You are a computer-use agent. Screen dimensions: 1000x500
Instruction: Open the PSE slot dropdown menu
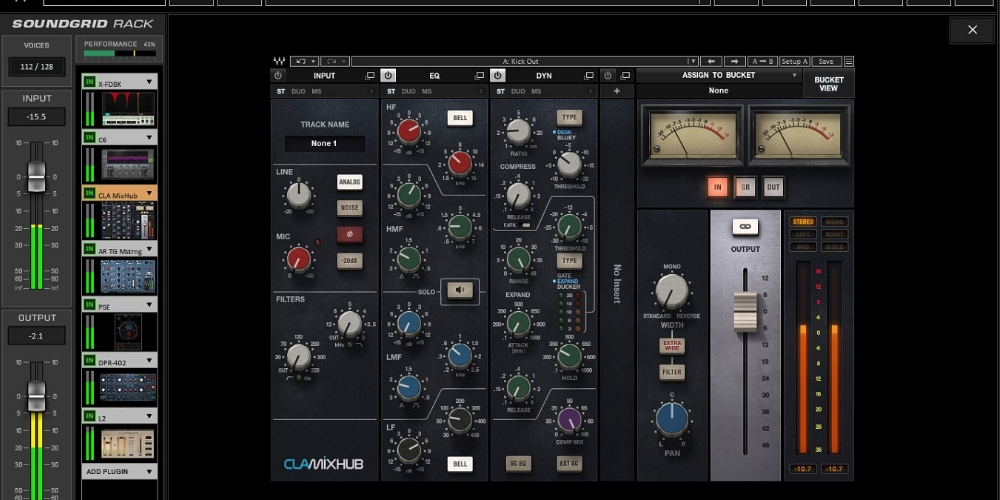pos(149,305)
